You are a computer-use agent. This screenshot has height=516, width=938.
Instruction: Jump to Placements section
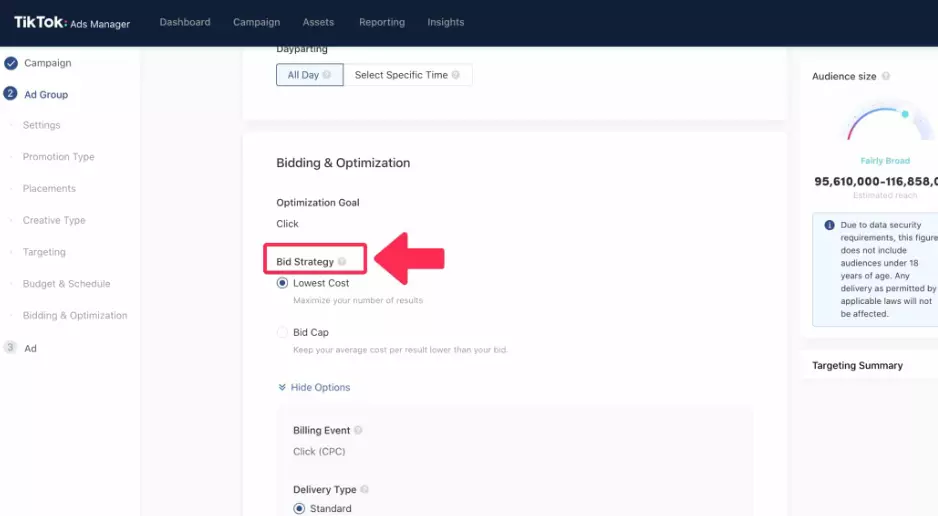[49, 188]
